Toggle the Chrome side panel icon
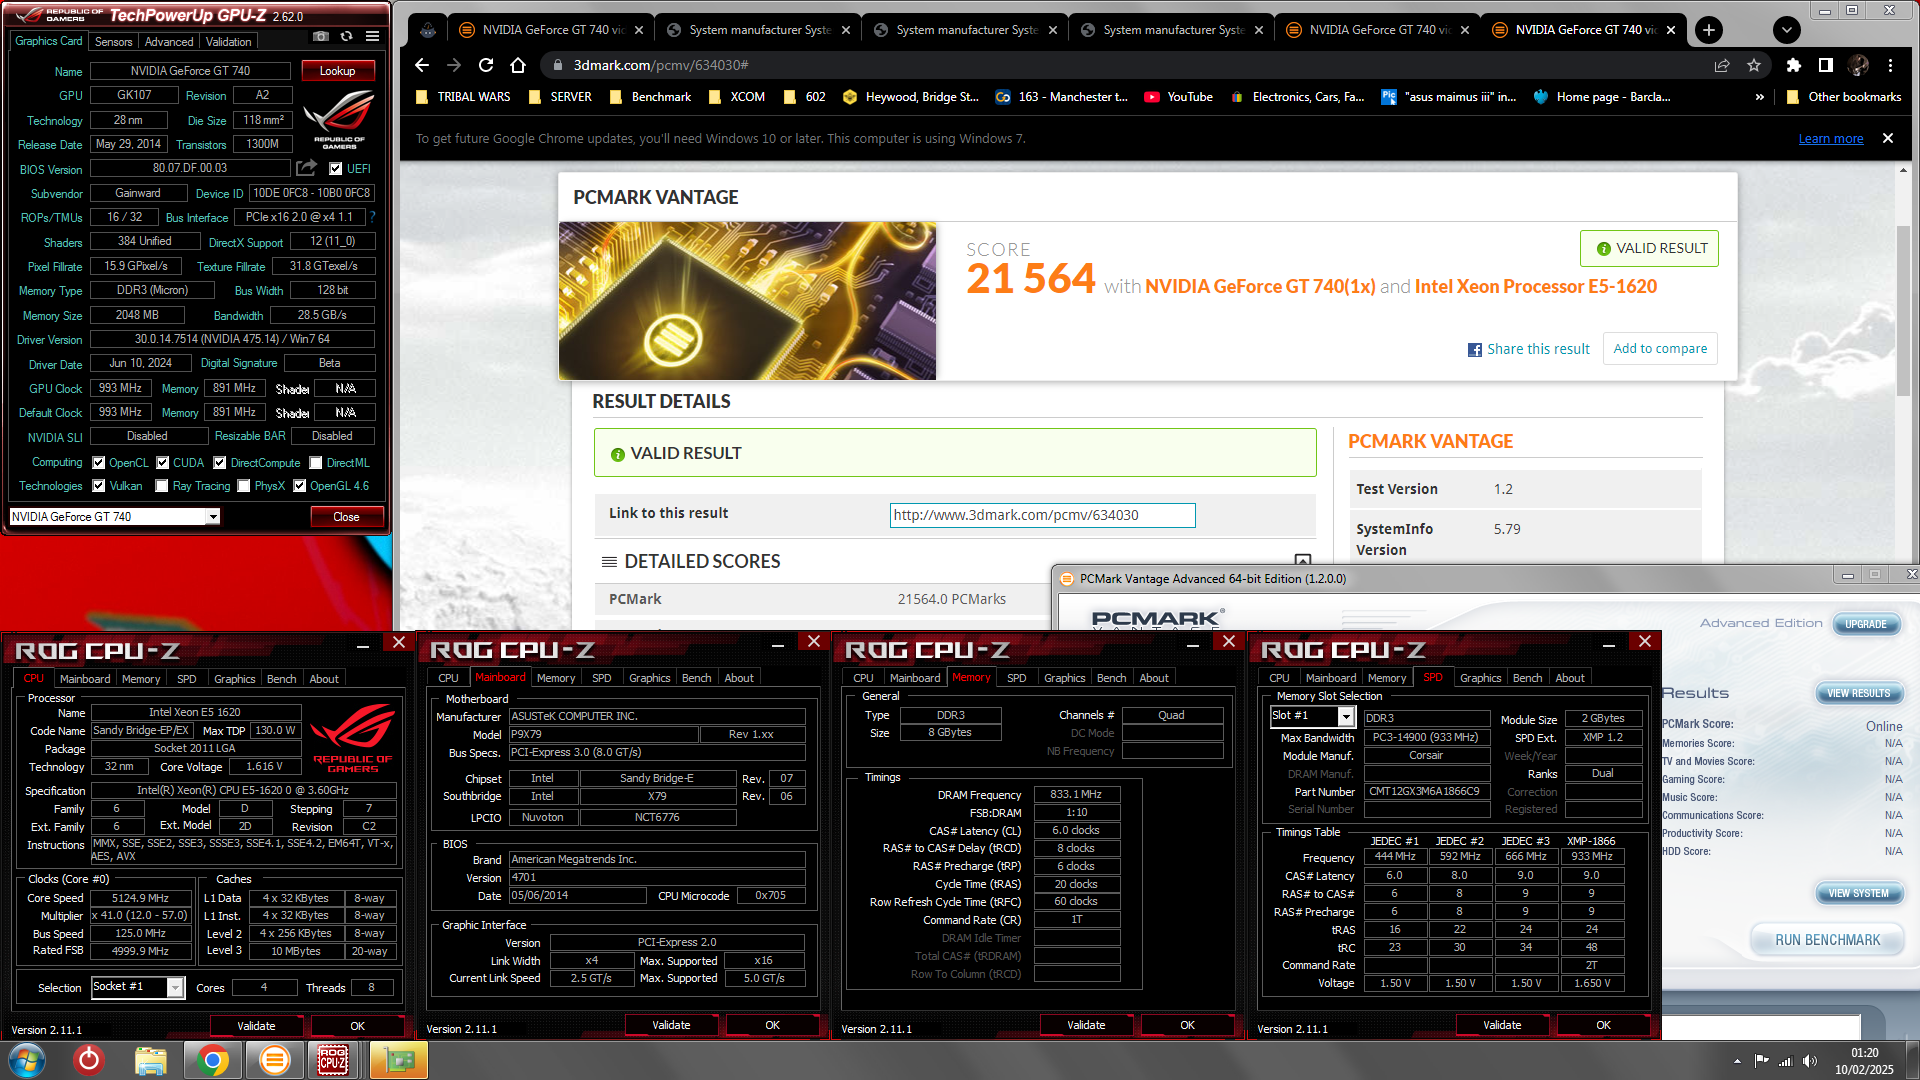This screenshot has width=1920, height=1080. 1826,65
